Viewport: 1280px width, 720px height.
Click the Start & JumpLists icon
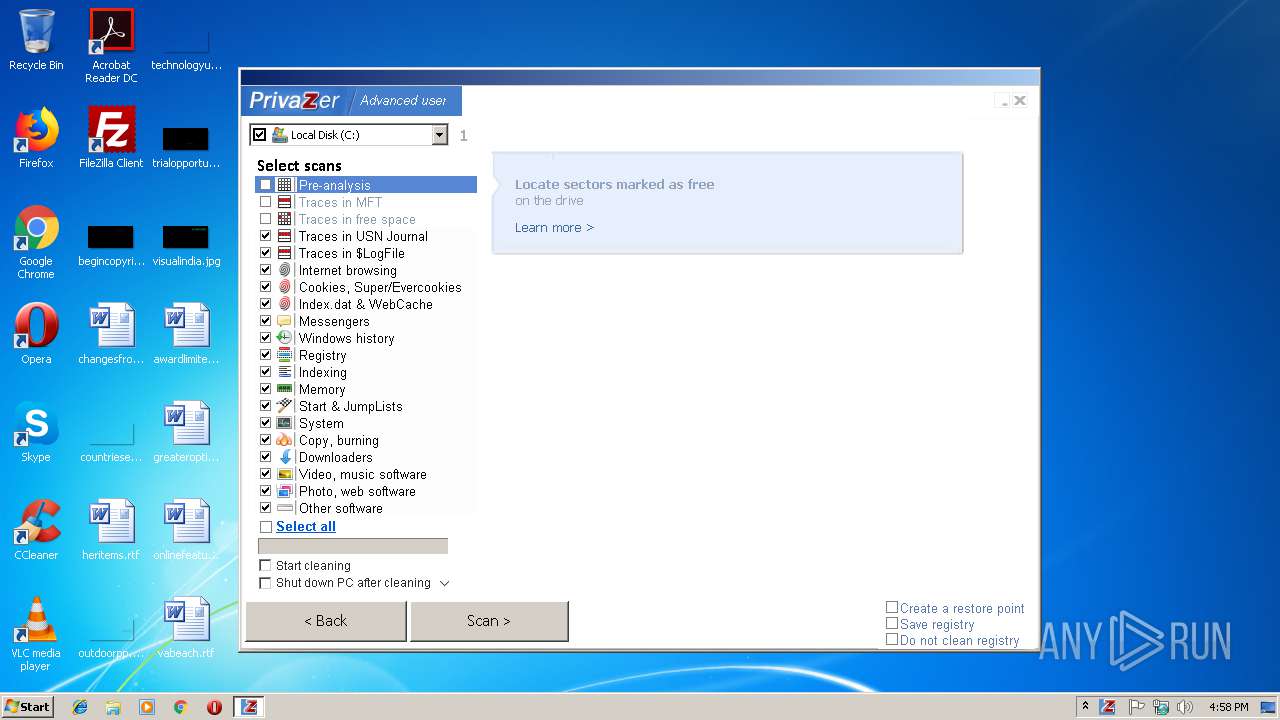click(x=285, y=406)
